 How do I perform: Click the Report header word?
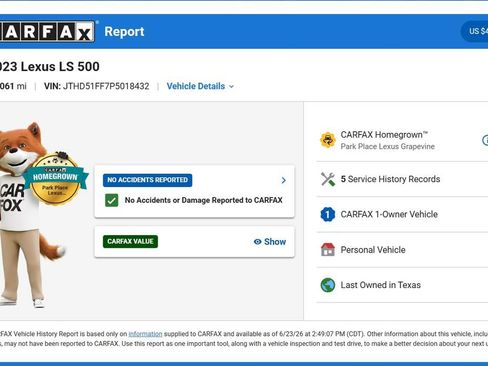point(124,32)
